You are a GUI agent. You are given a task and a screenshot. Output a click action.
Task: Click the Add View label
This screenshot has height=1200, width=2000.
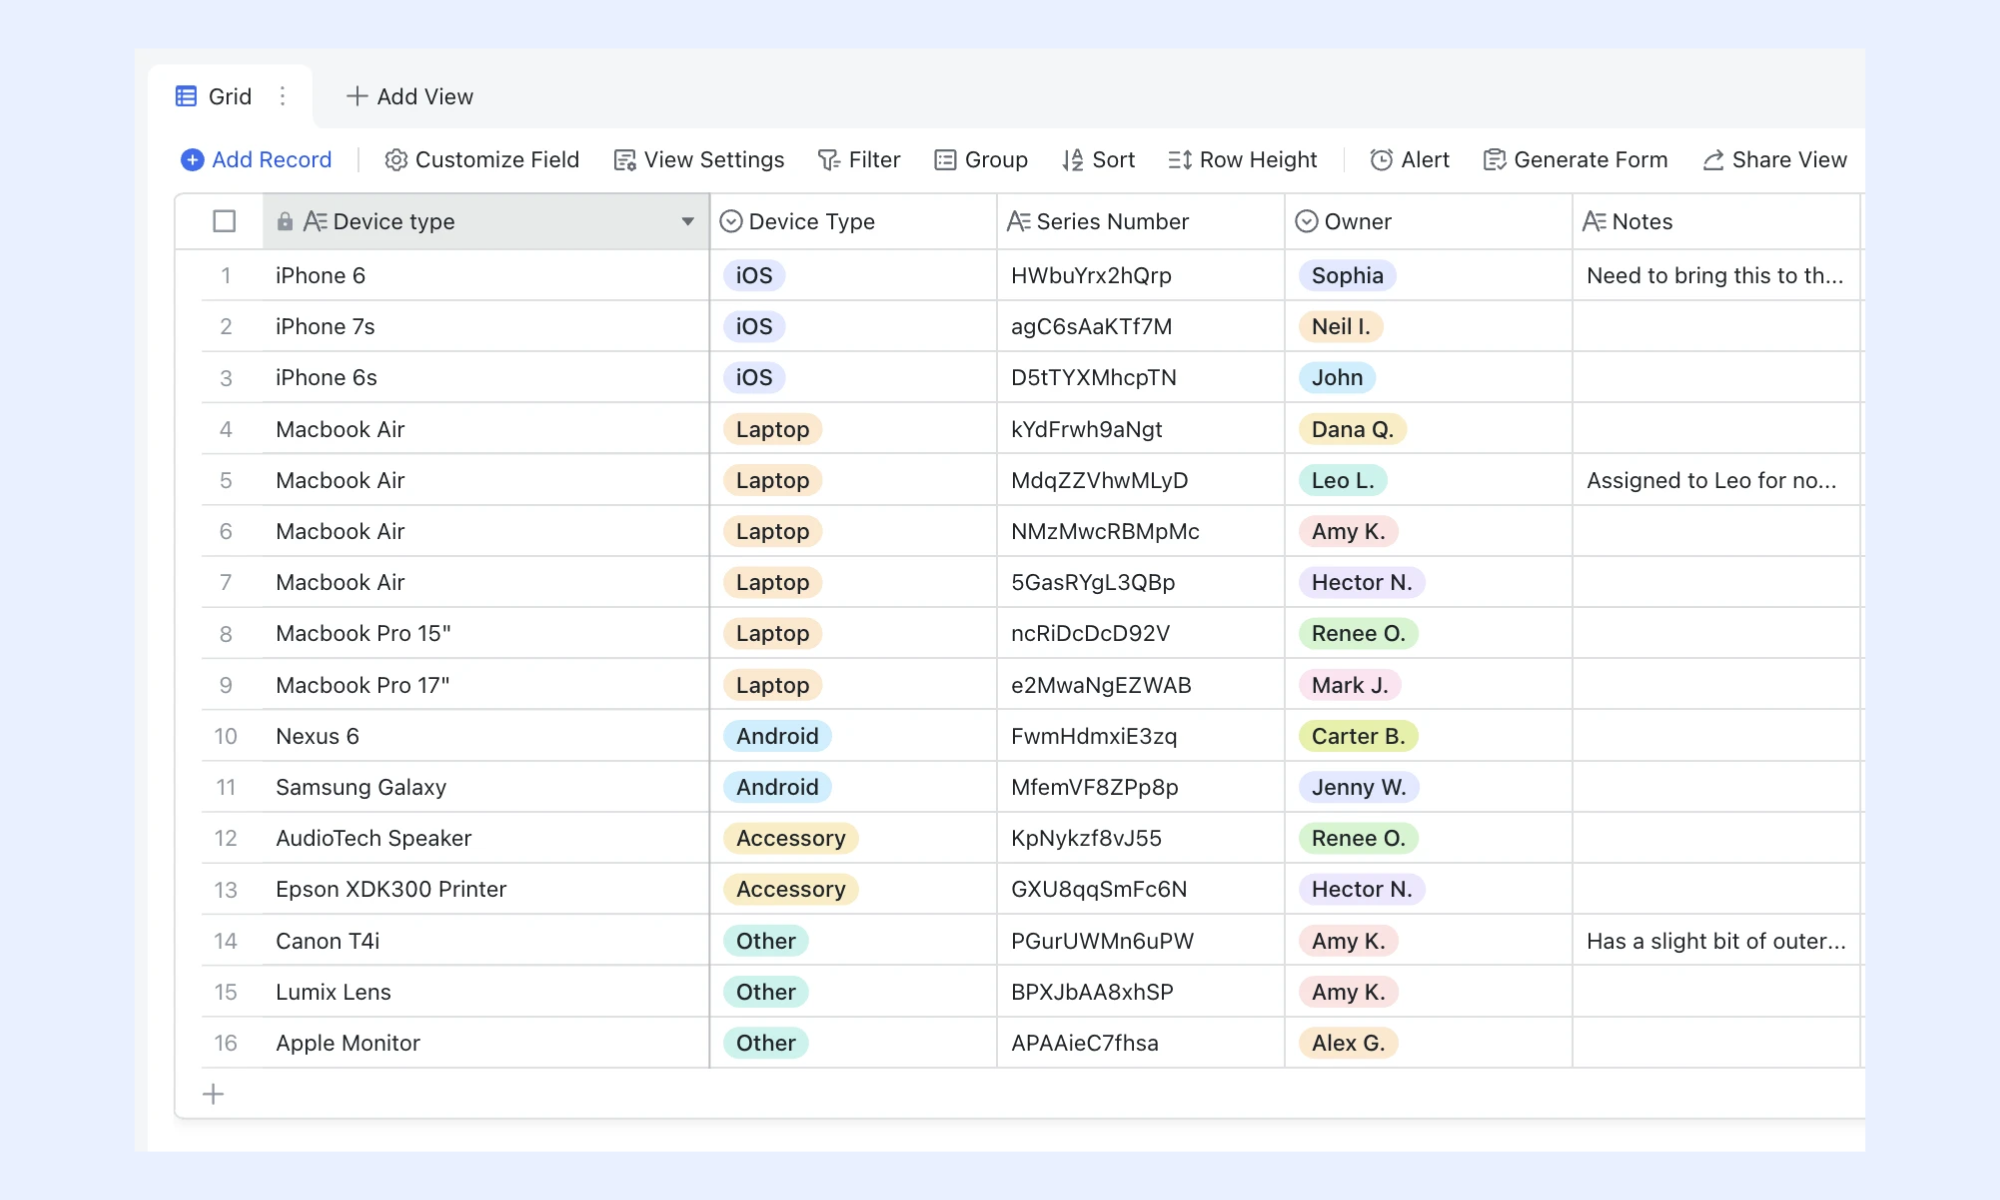(425, 97)
